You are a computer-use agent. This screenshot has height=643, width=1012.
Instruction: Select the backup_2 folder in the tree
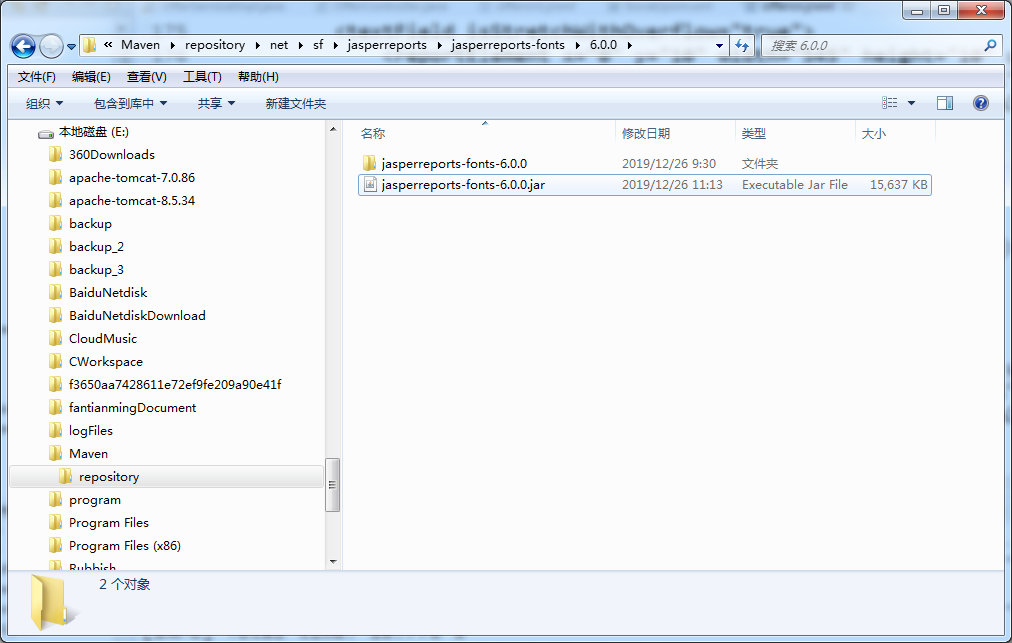96,247
